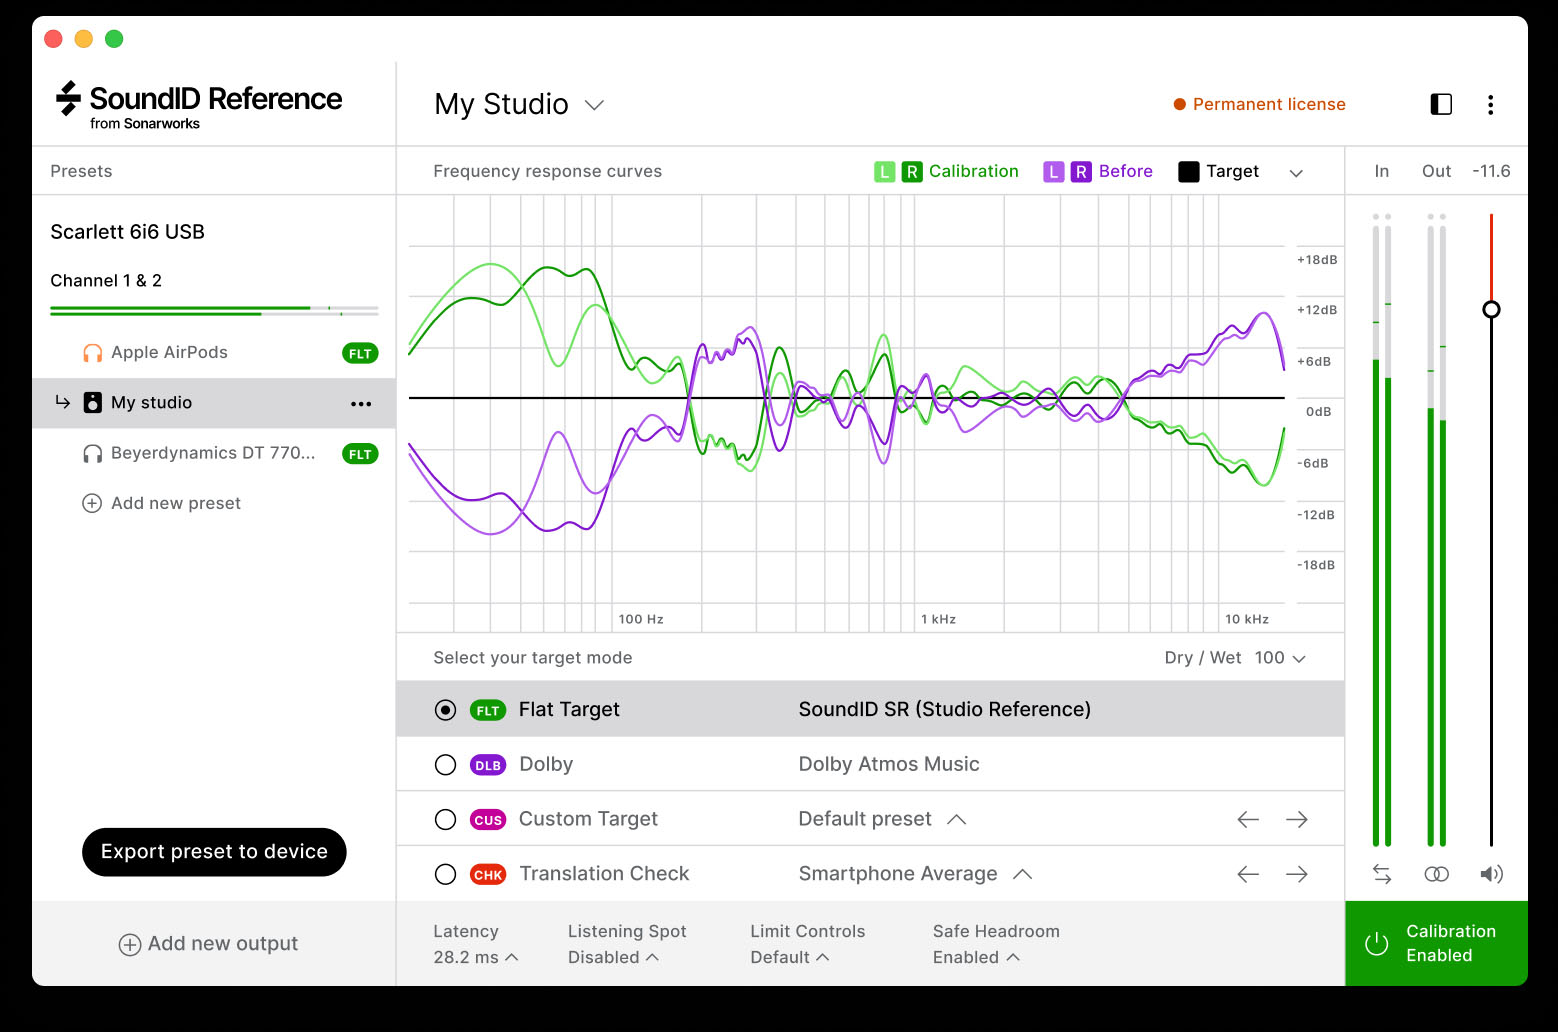Click Export preset to device button
Screen dimensions: 1558x1032
click(214, 852)
